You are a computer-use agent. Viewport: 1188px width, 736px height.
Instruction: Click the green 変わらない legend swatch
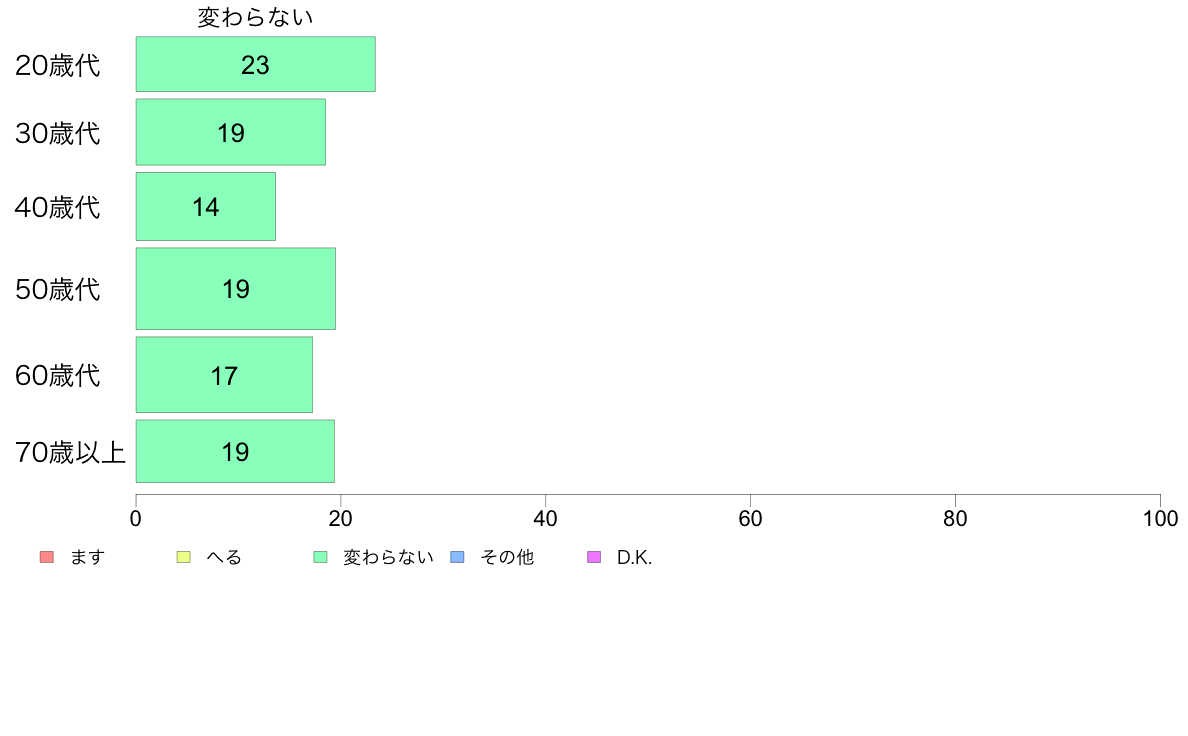click(320, 557)
